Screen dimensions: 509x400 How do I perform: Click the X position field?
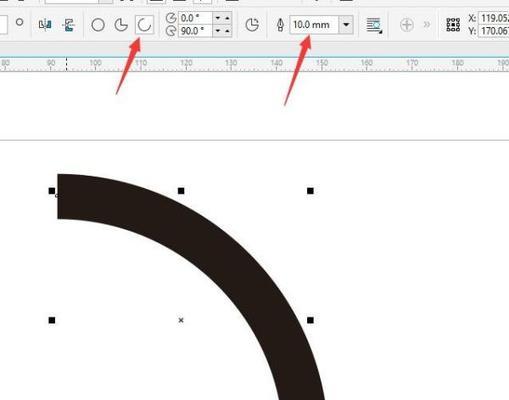(x=494, y=18)
